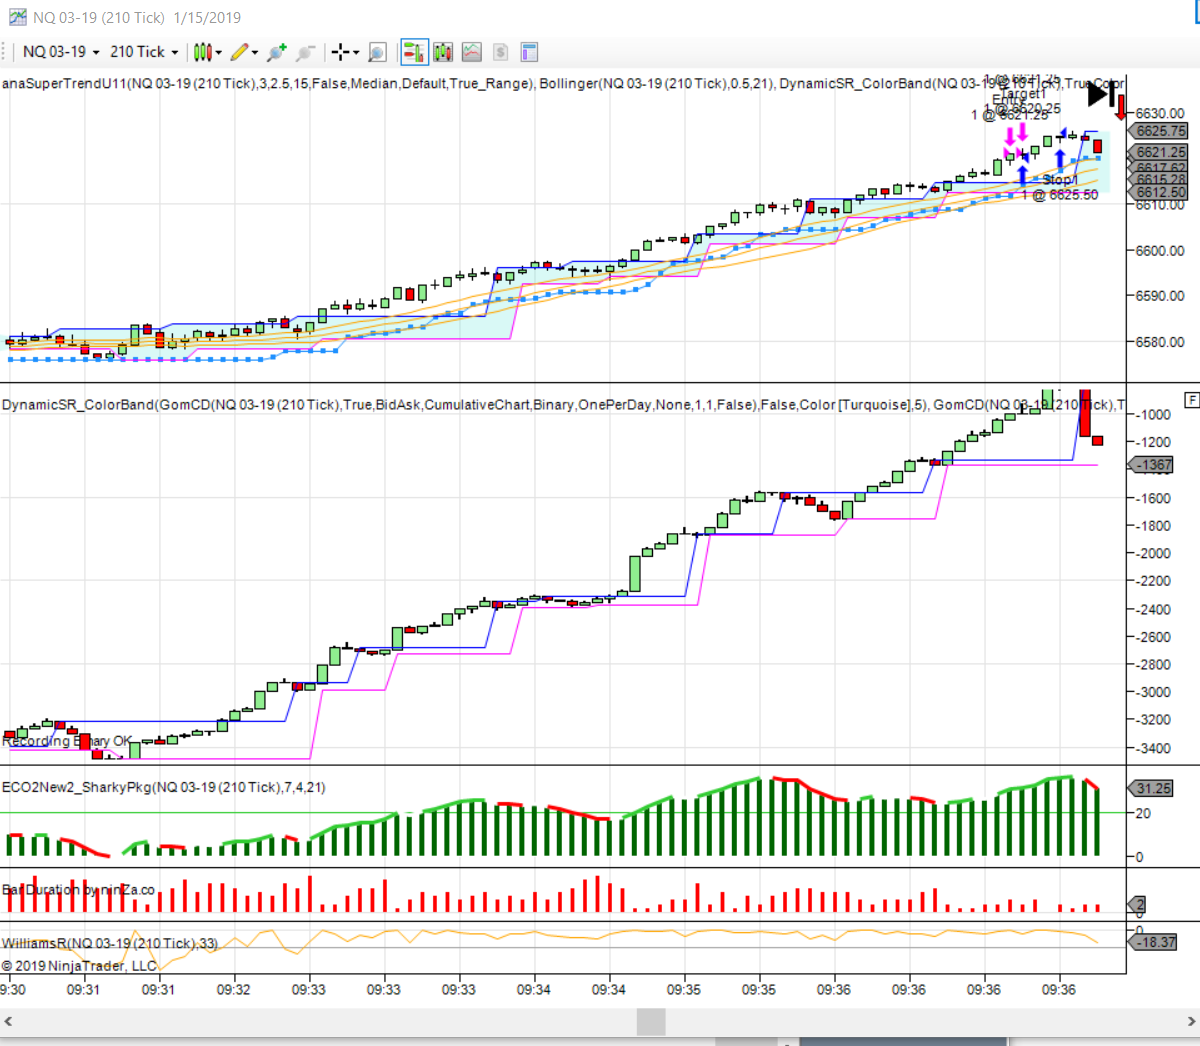This screenshot has height=1046, width=1200.
Task: Click the black jump-to-latest-bar arrow icon
Action: click(1101, 94)
